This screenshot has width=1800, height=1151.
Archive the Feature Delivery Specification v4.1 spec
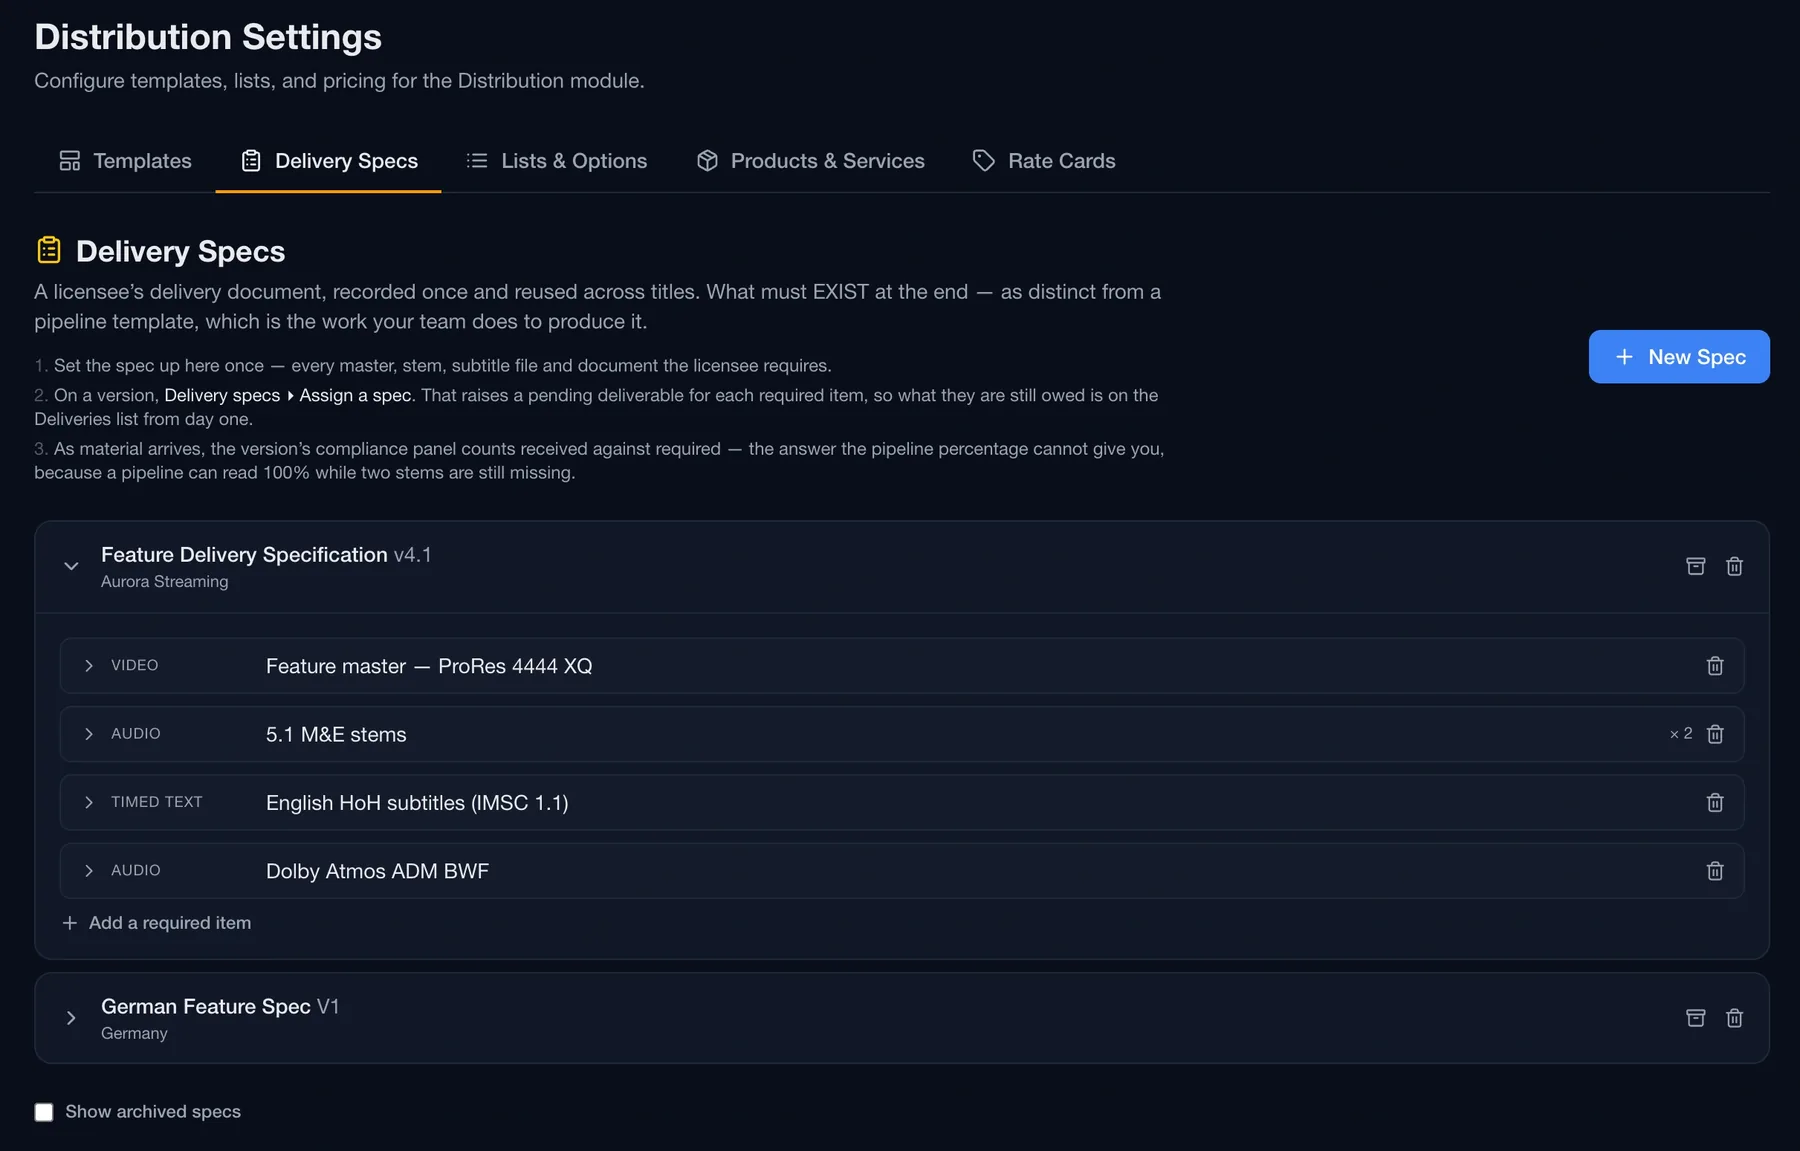[x=1695, y=566]
